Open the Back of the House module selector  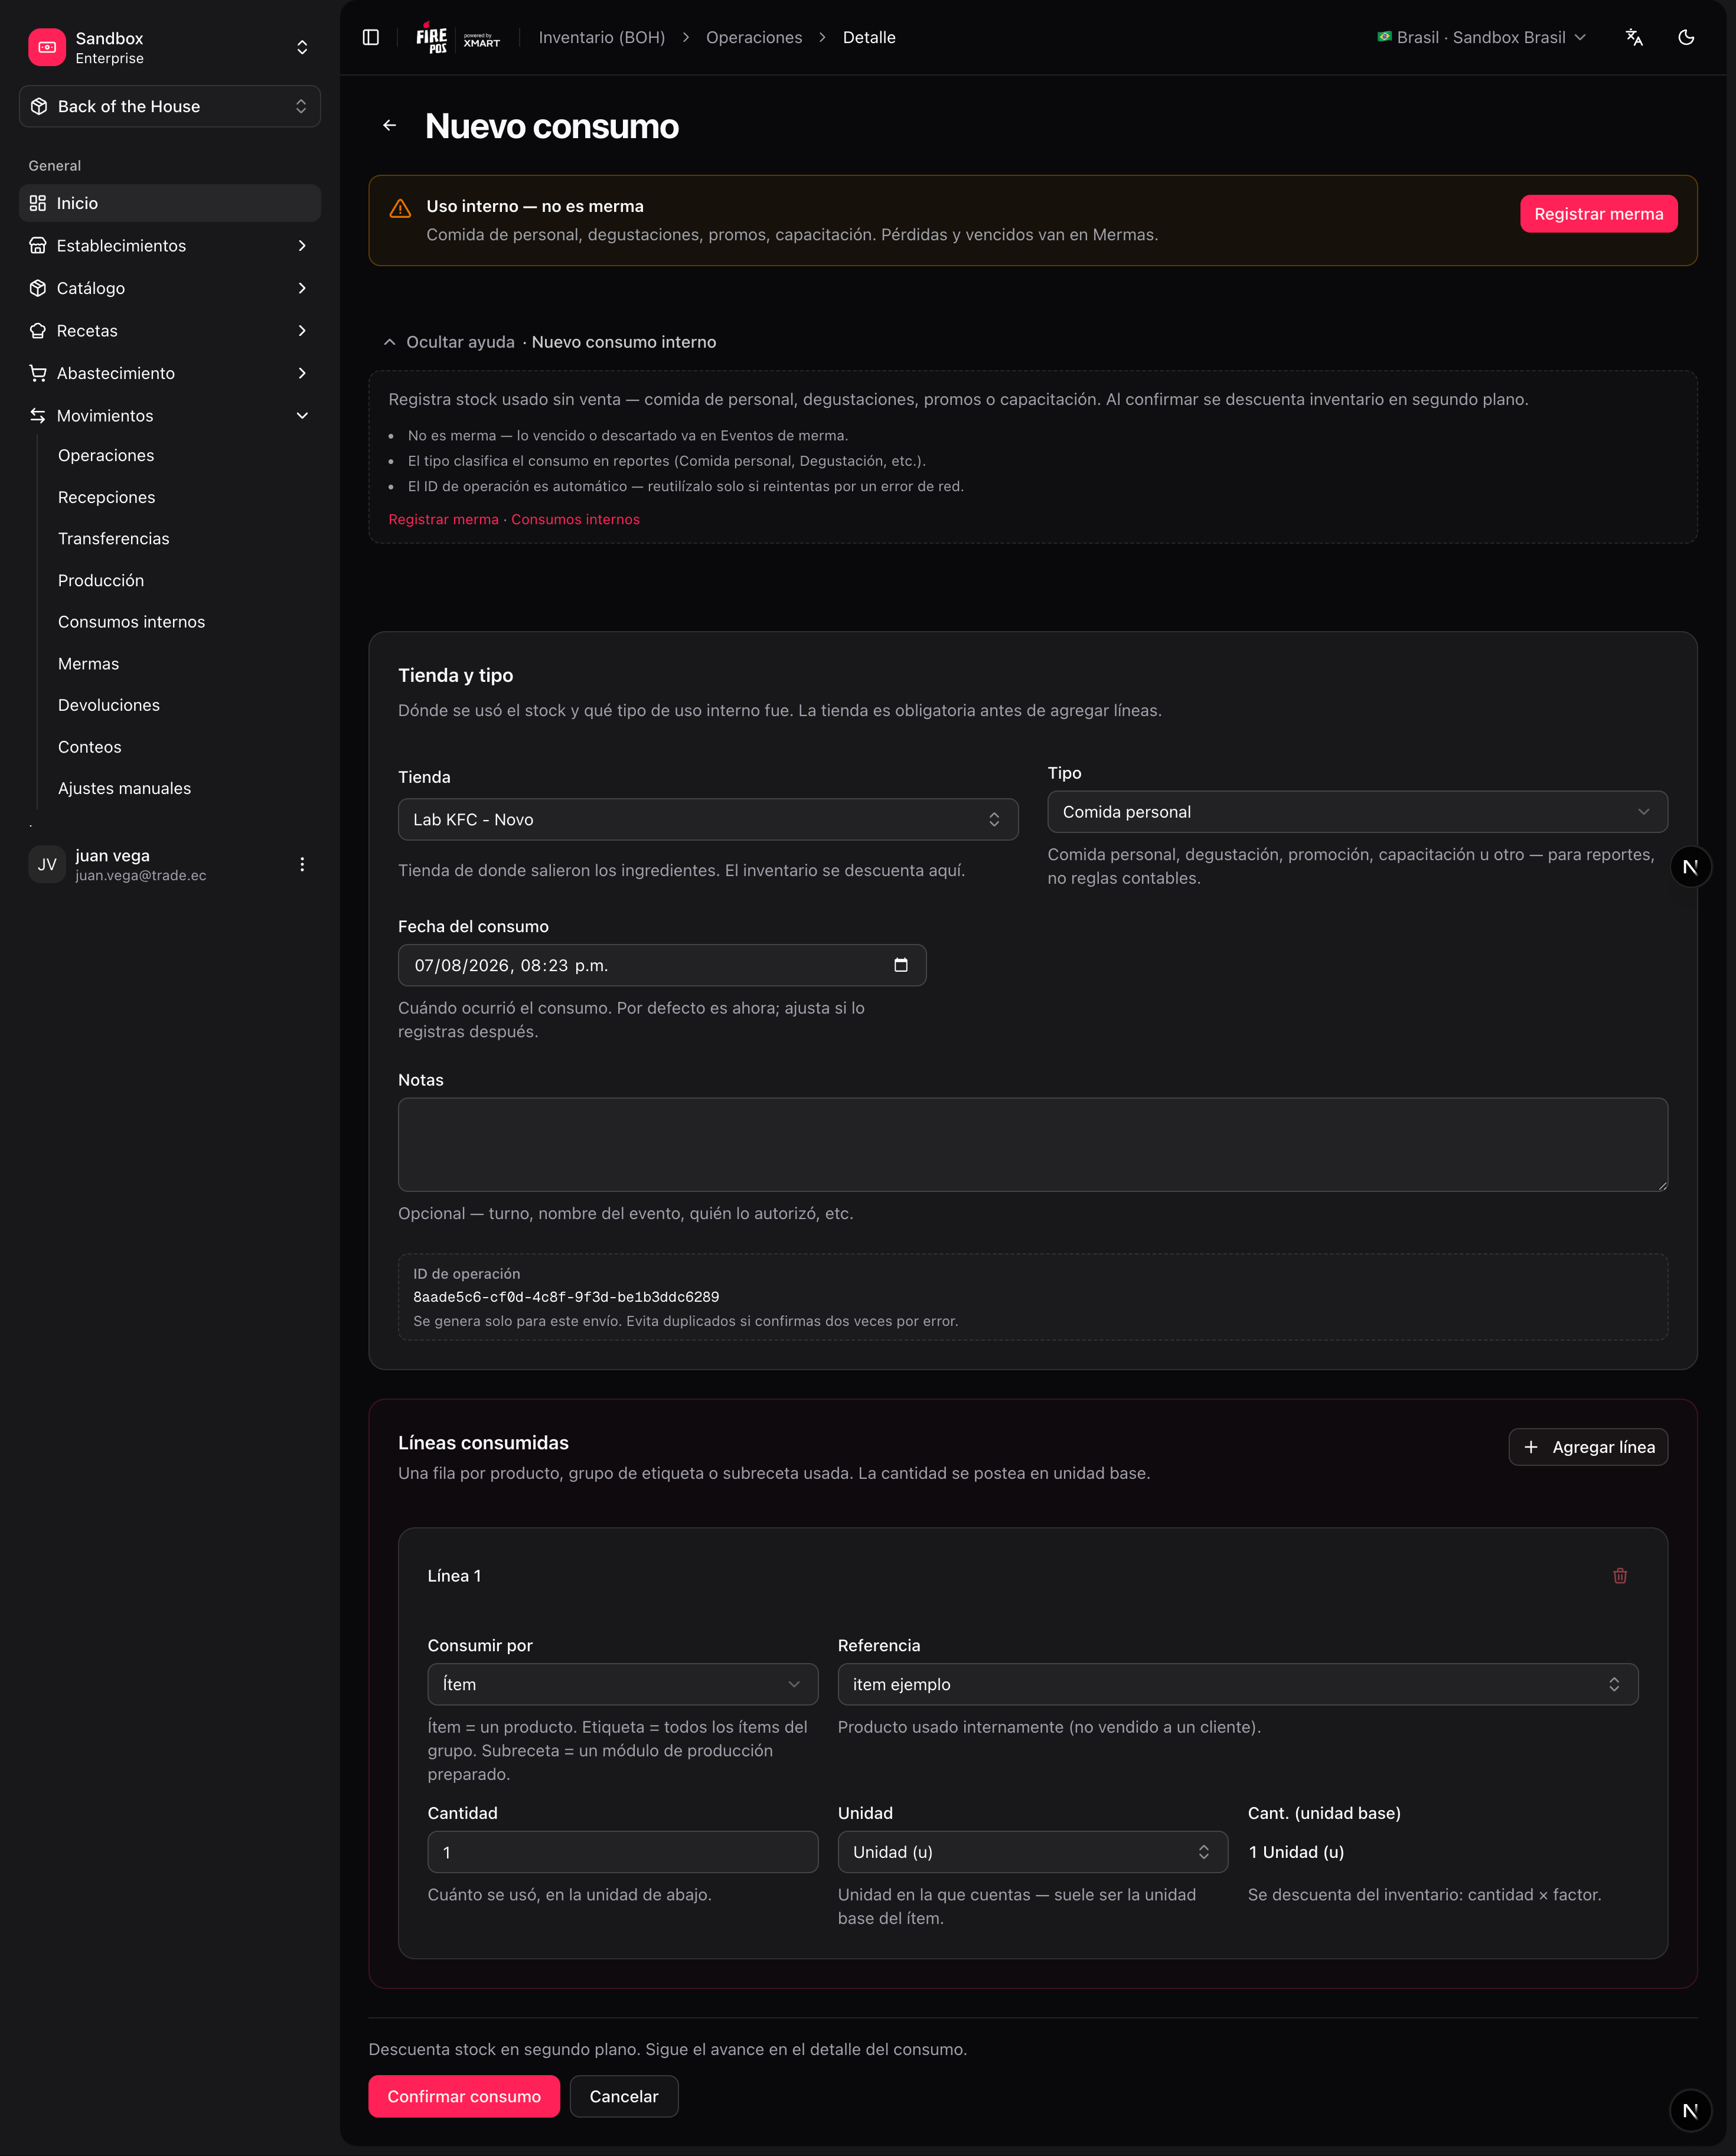point(170,106)
